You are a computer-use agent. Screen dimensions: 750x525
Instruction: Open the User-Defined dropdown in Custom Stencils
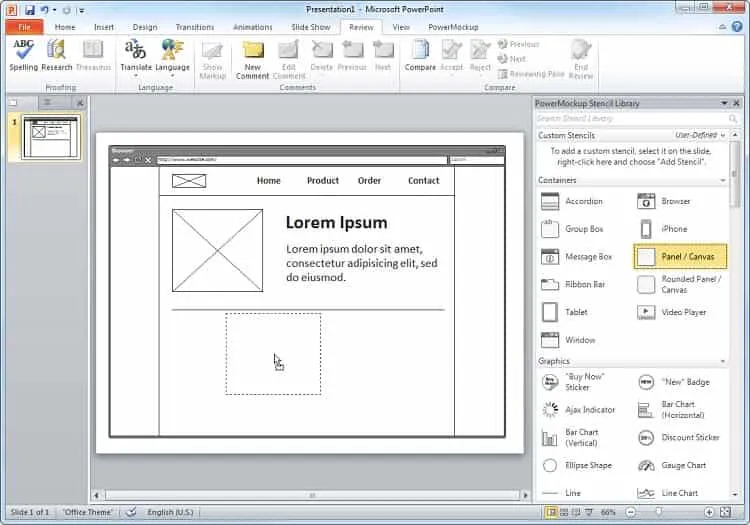tap(700, 135)
